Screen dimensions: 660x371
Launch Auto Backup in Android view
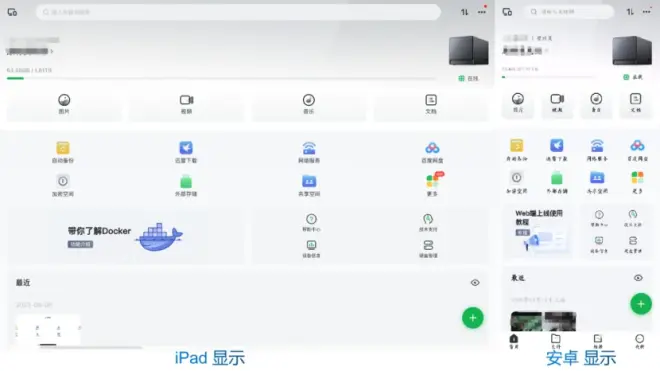tap(516, 150)
